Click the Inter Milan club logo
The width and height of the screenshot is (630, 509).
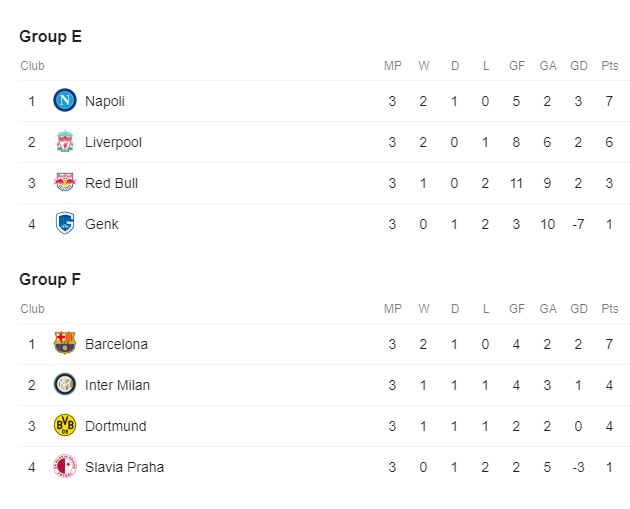coord(65,384)
